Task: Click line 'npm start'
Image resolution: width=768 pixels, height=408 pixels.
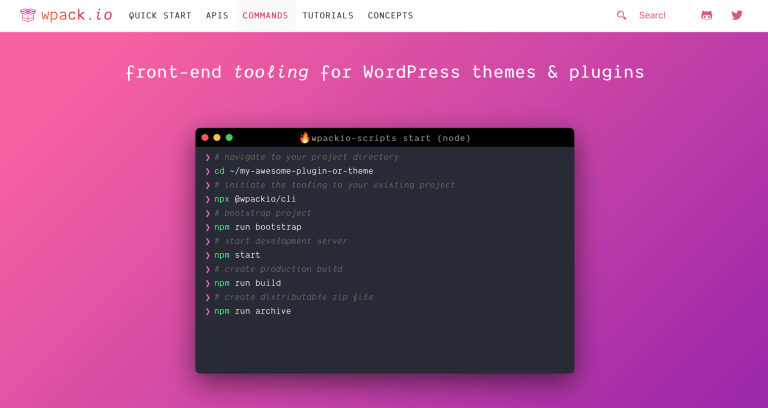Action: tap(237, 255)
